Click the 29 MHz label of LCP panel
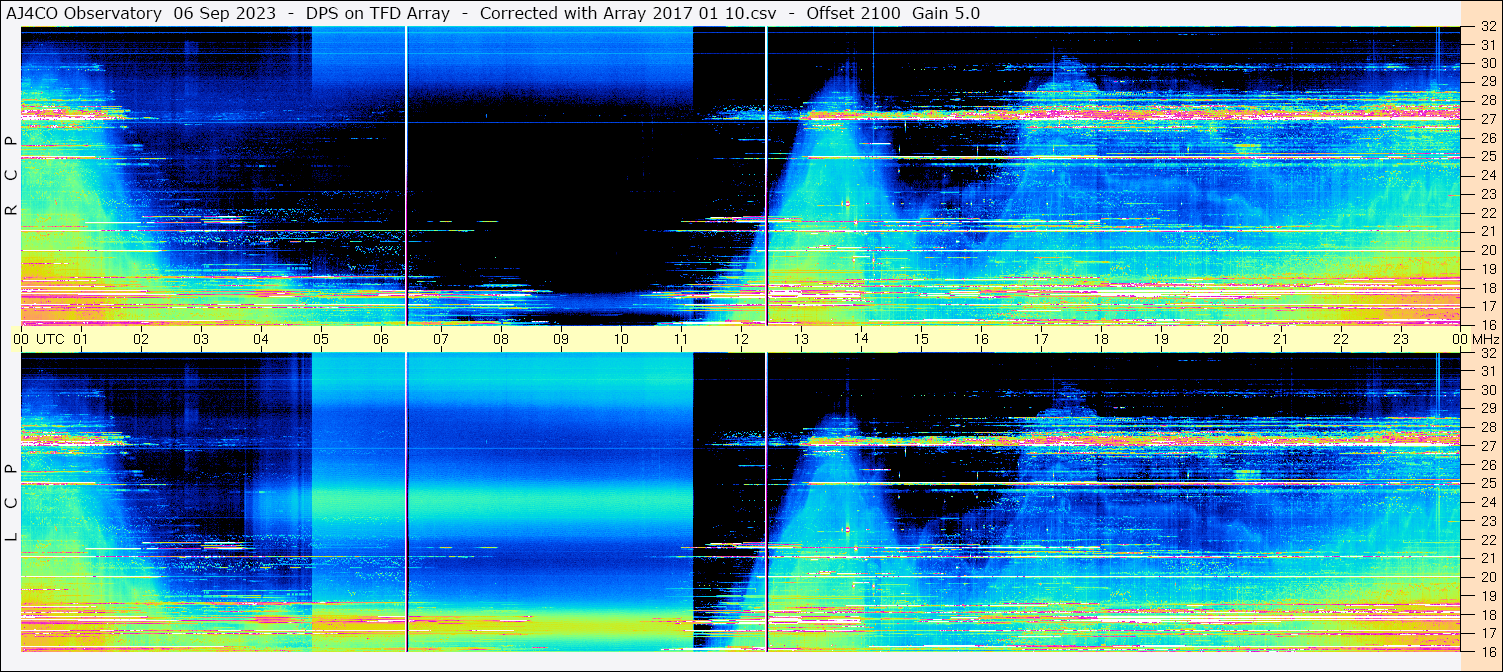This screenshot has height=672, width=1503. point(1487,409)
